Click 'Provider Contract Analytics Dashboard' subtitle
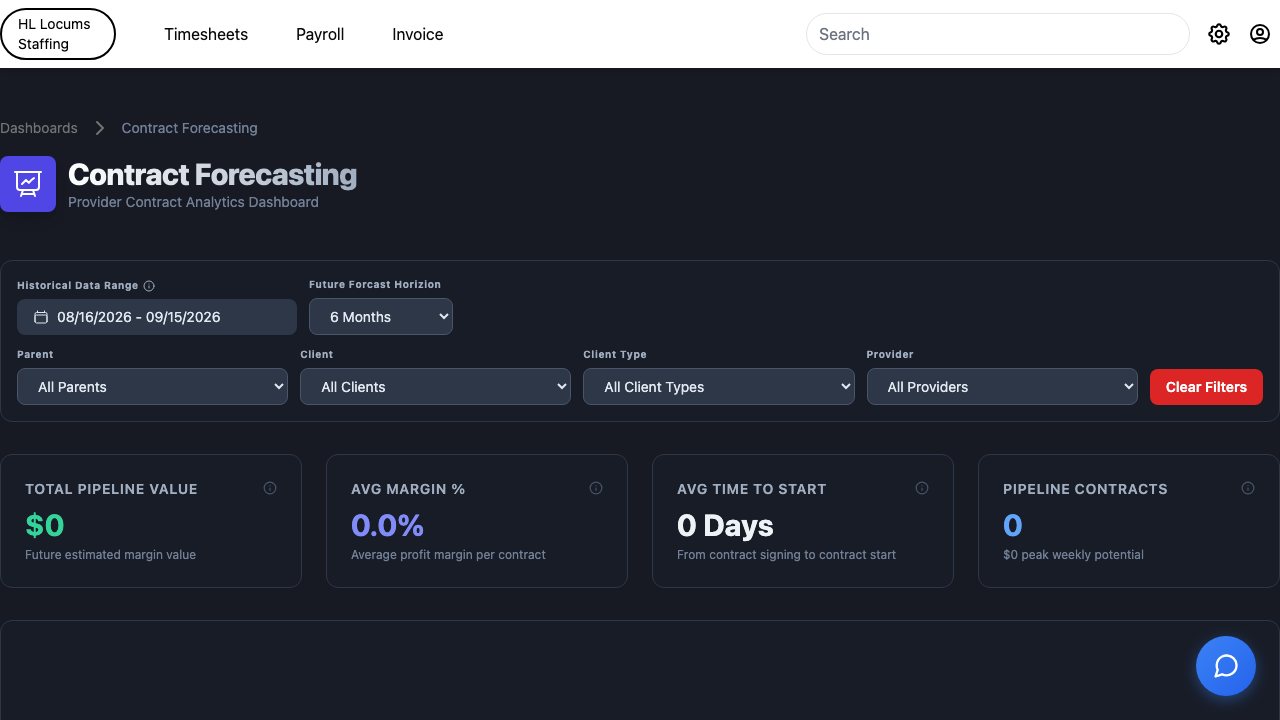 193,202
